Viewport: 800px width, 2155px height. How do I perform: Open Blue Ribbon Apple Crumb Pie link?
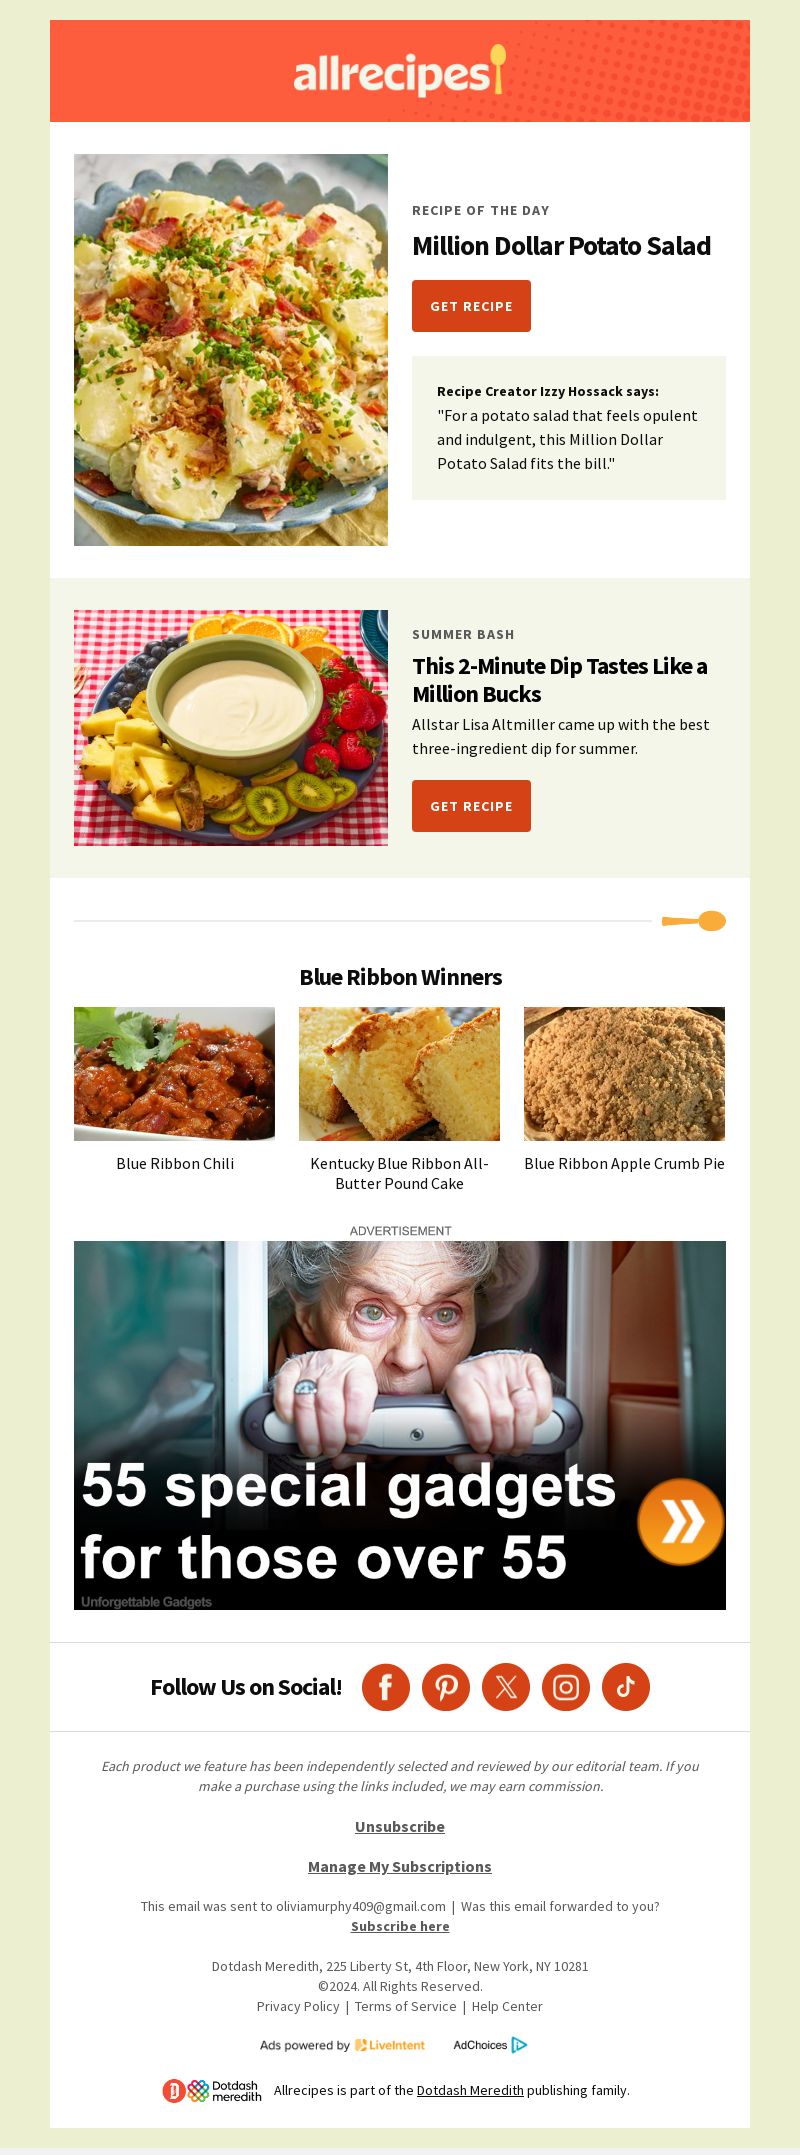pos(624,1163)
